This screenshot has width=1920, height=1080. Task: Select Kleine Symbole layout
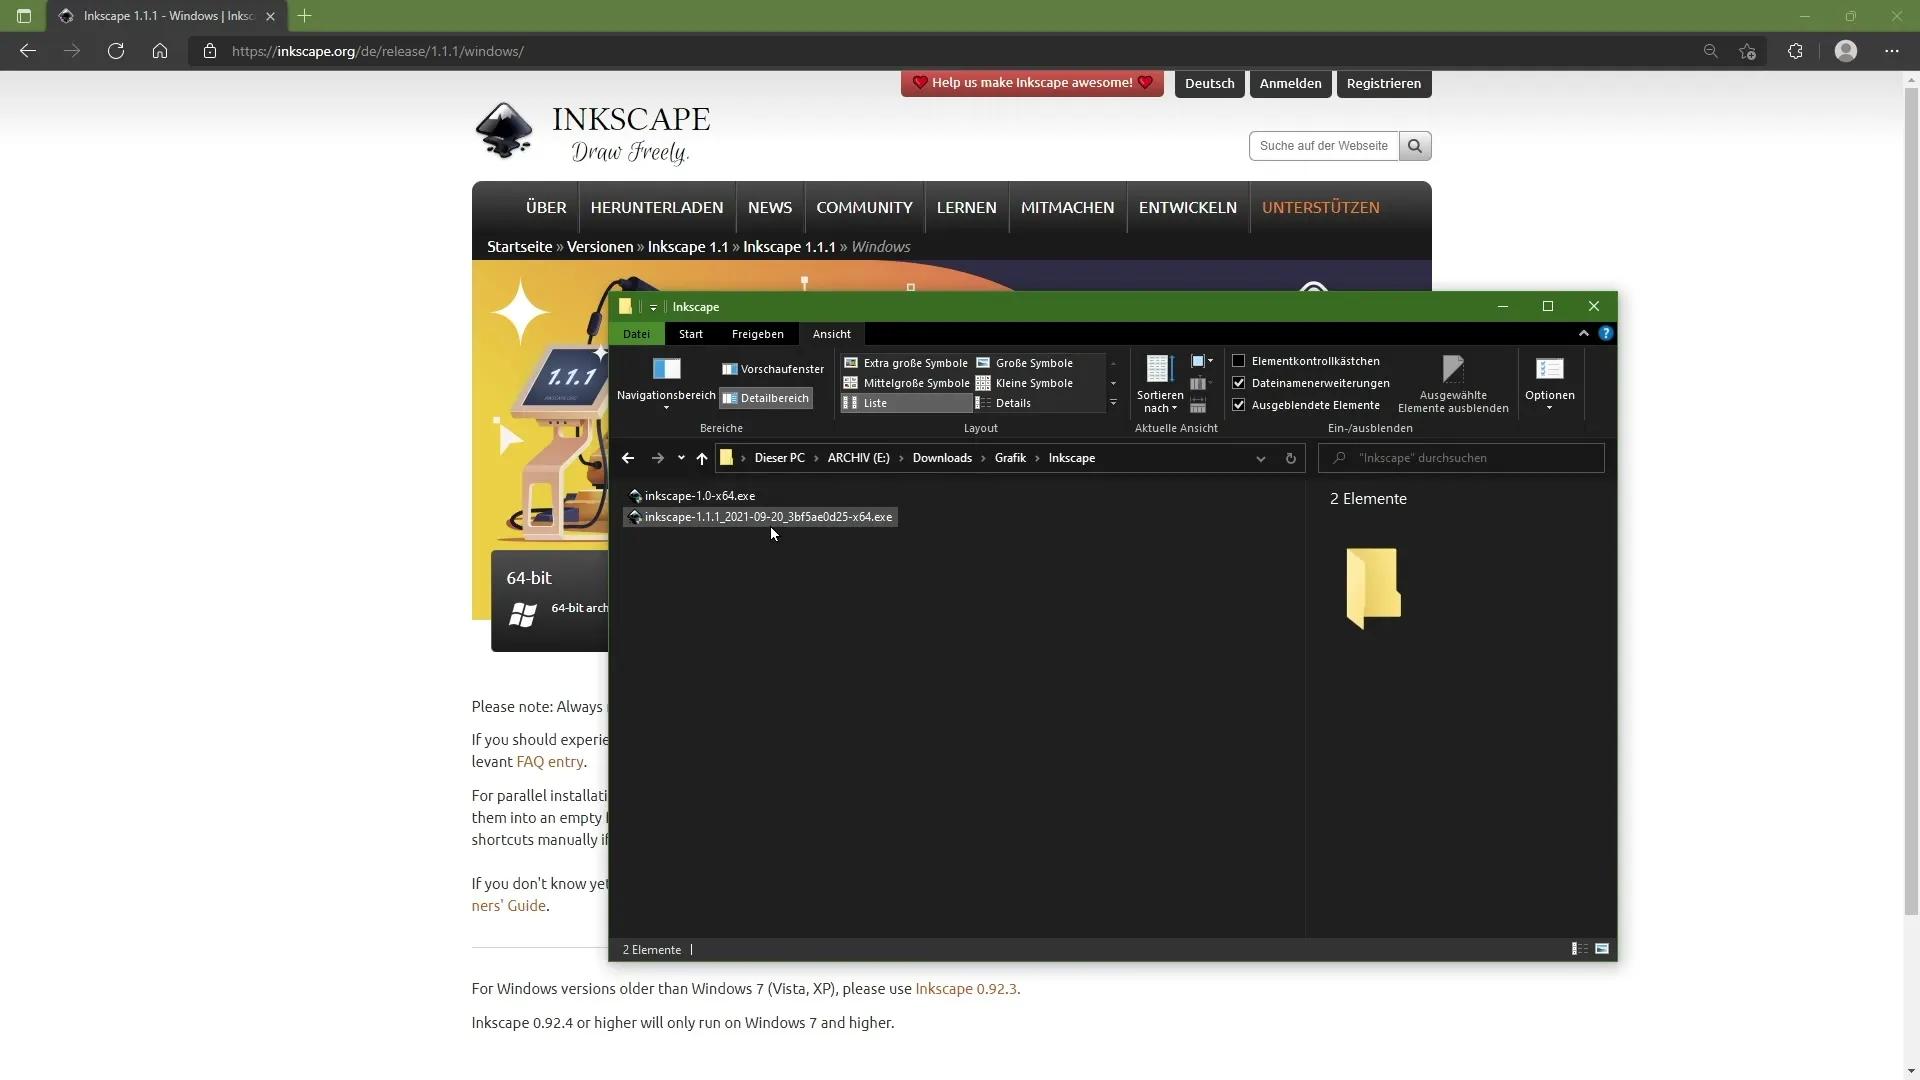(x=1025, y=383)
